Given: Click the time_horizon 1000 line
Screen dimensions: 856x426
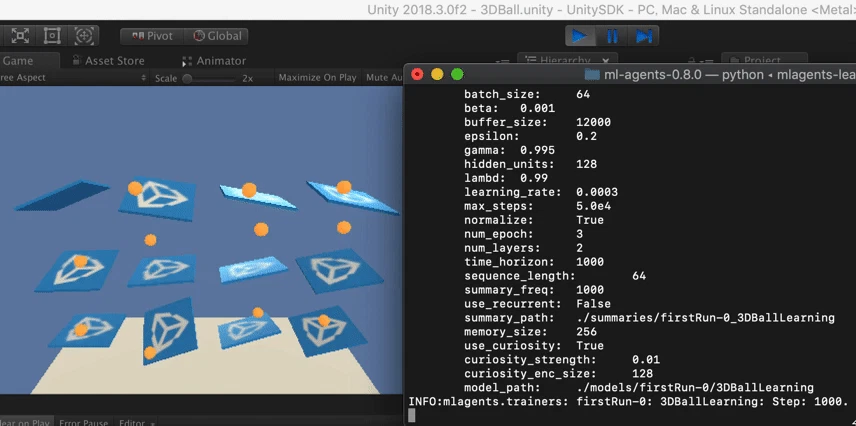Looking at the screenshot, I should (x=534, y=262).
